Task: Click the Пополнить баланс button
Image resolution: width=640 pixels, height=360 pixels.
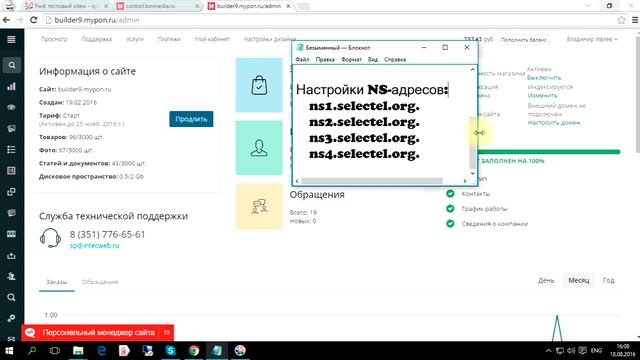Action: point(524,40)
